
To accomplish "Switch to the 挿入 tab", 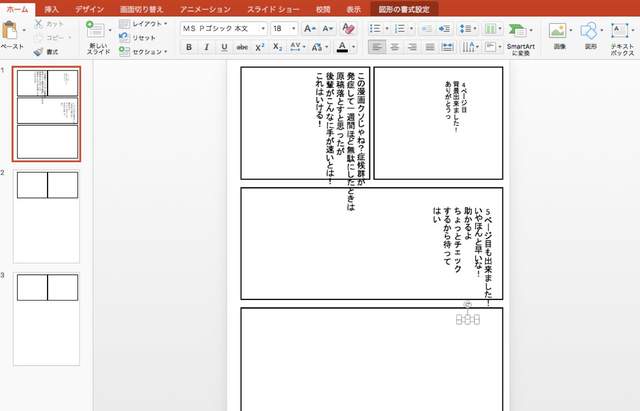I will tap(52, 8).
